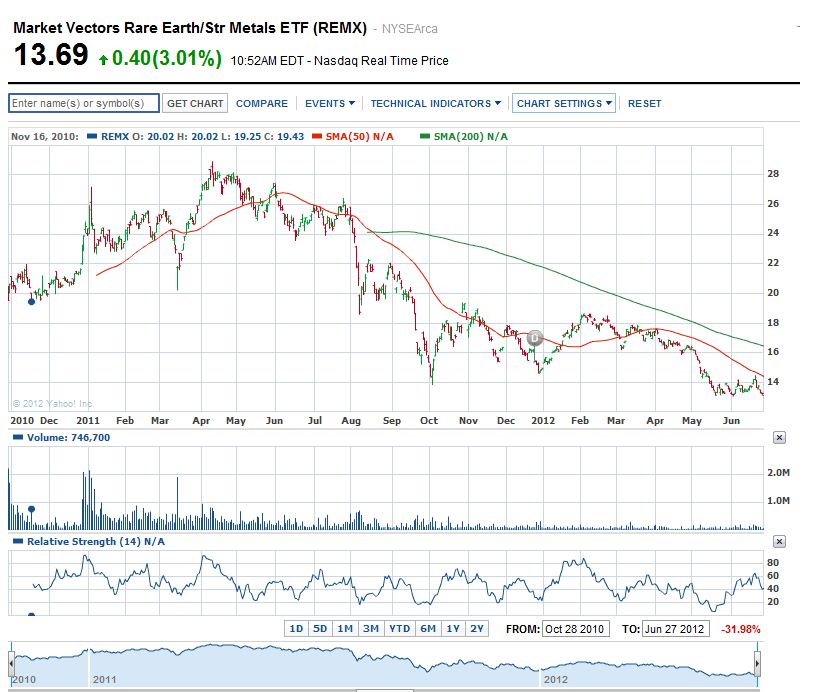827x692 pixels.
Task: Click the symbol entry input field
Action: (83, 103)
